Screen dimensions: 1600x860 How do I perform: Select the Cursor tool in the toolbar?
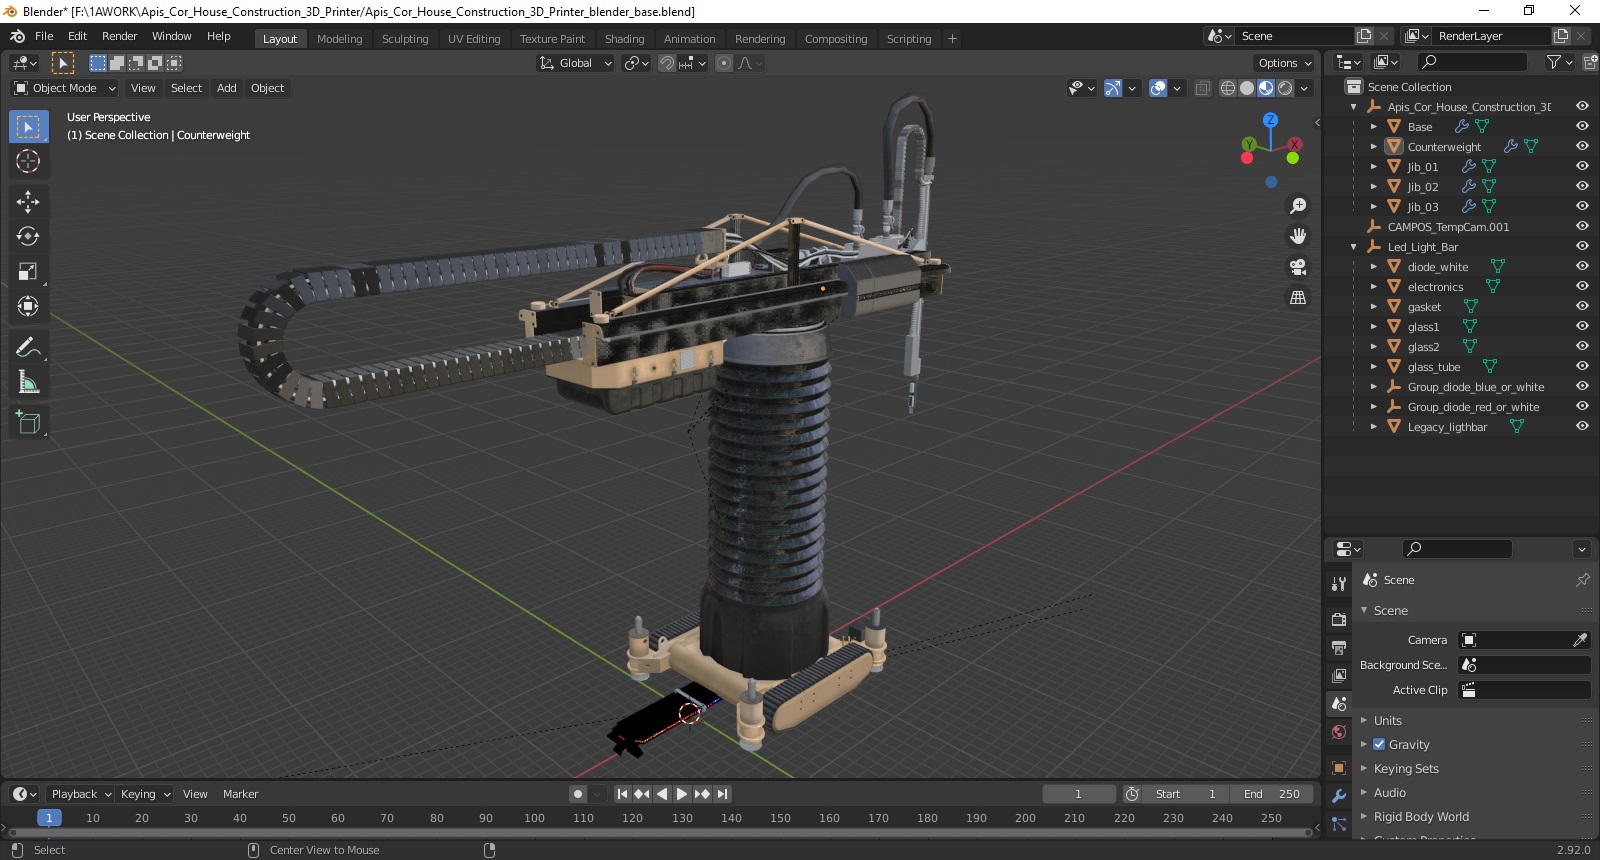tap(28, 161)
